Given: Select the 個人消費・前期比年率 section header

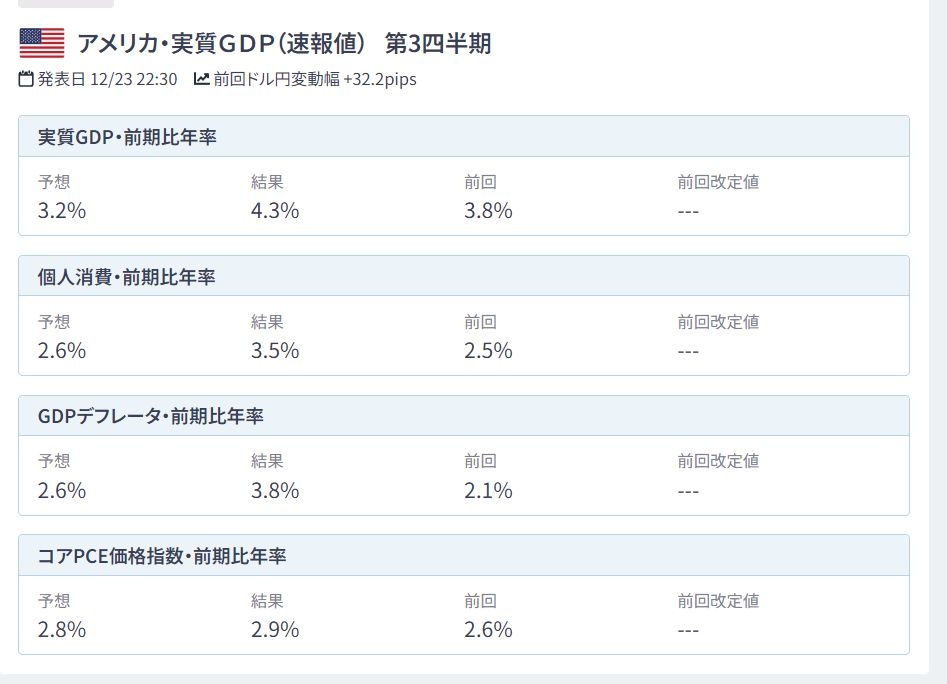Looking at the screenshot, I should click(127, 277).
